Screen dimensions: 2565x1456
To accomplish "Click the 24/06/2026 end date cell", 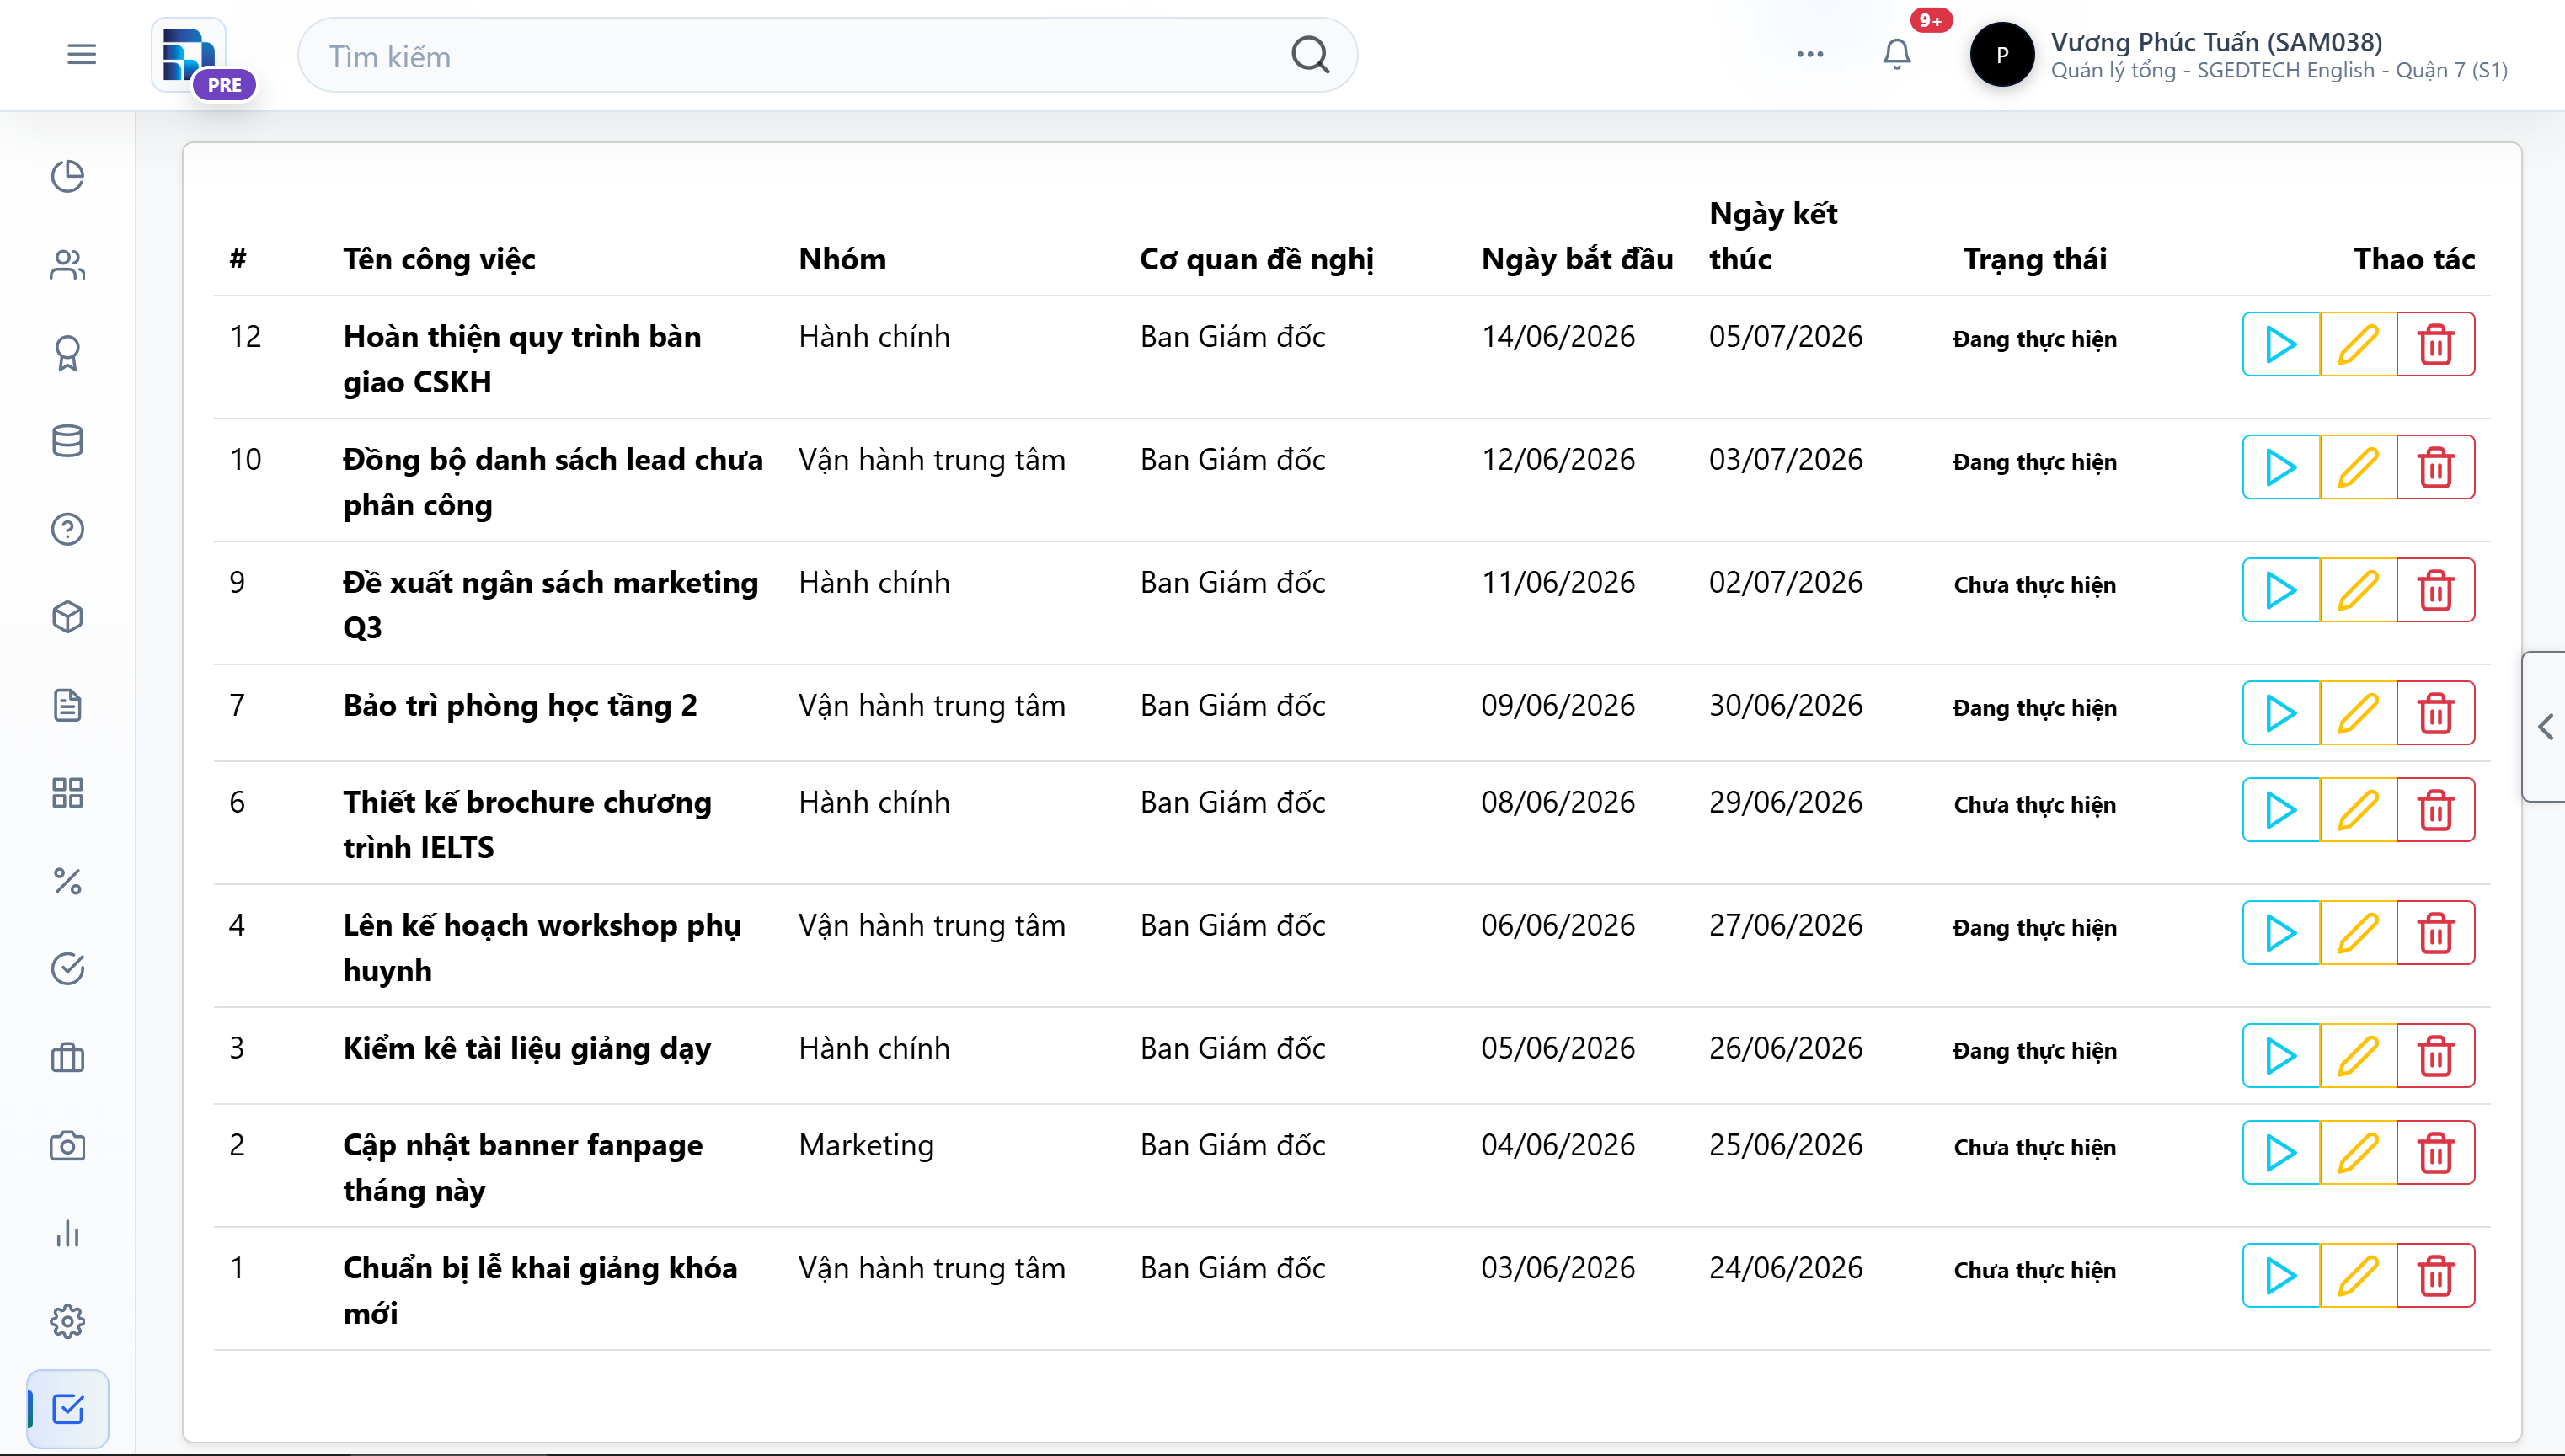I will pos(1786,1268).
